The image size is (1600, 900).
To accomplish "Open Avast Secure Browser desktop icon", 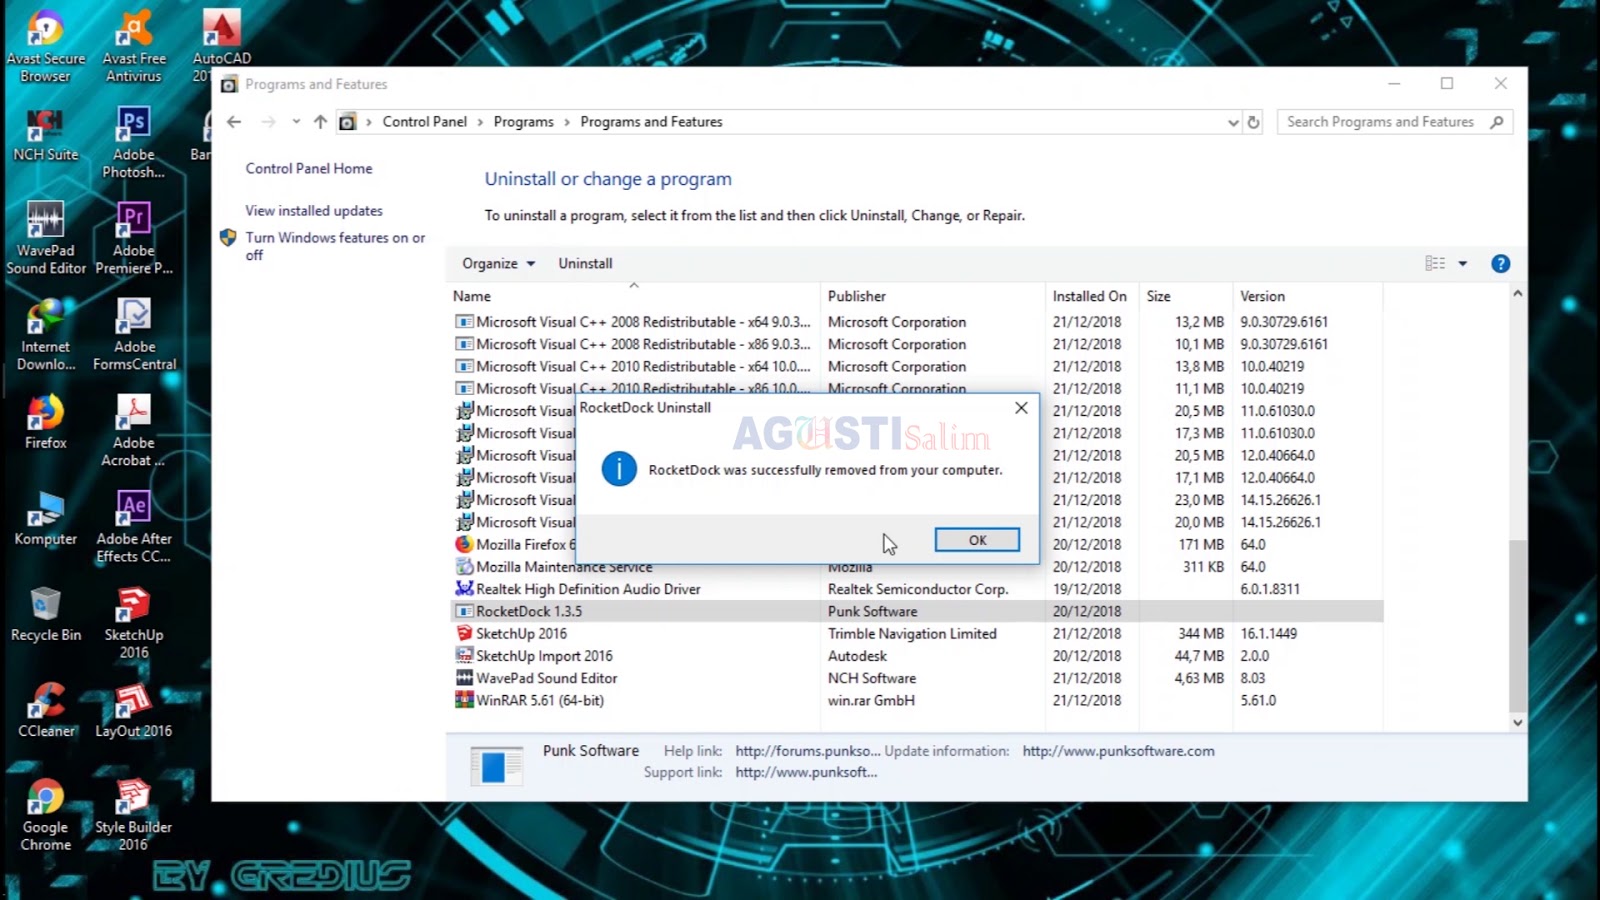I will click(46, 46).
